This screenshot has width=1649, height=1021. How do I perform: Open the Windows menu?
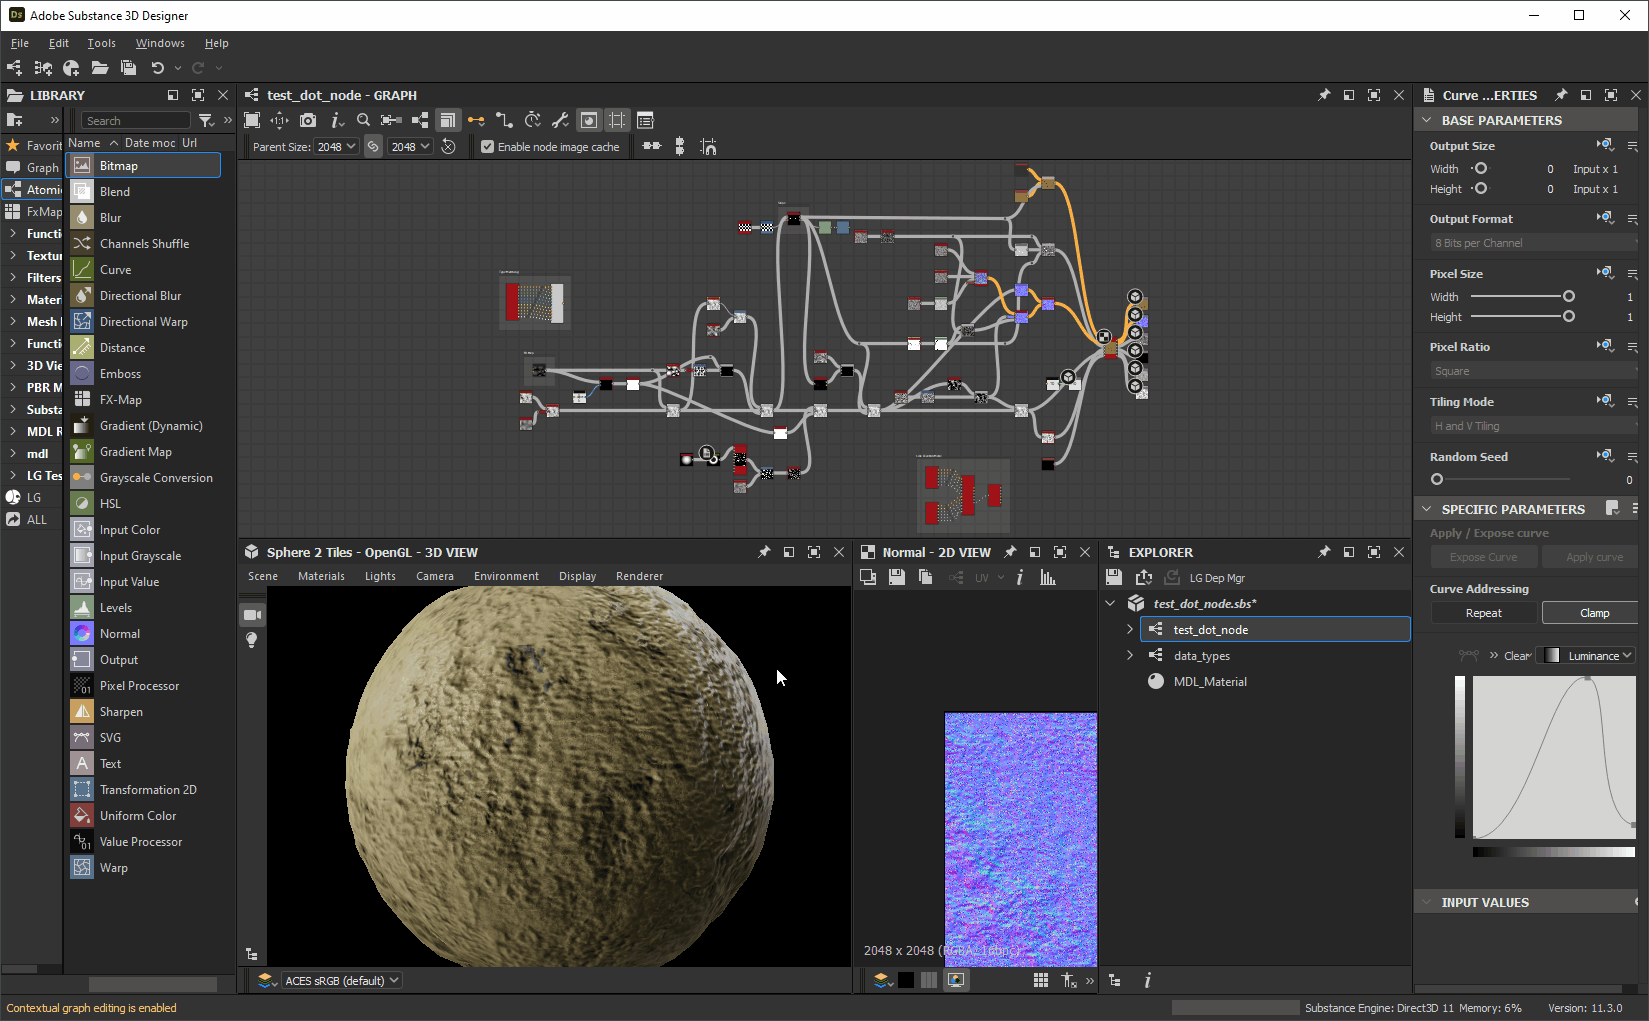(160, 43)
